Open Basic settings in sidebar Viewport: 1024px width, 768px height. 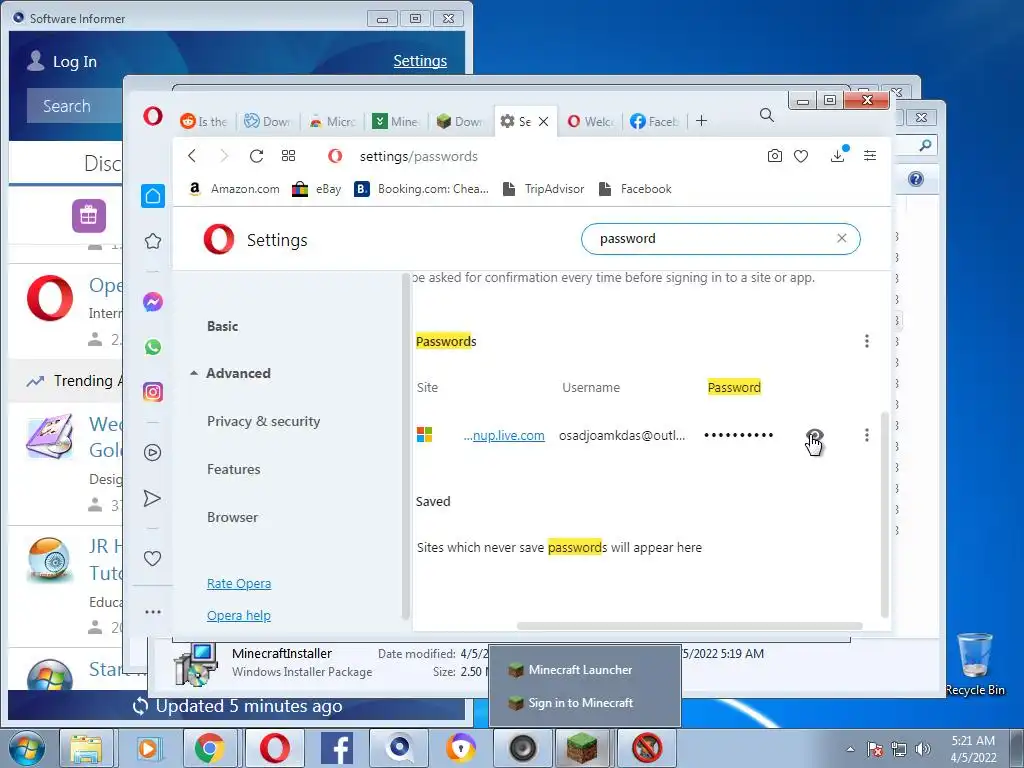tap(223, 326)
